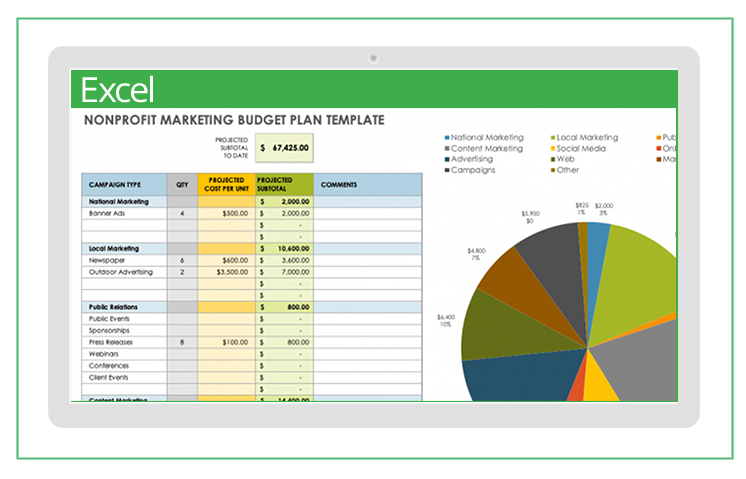
Task: Click the Other legend entry
Action: [x=567, y=170]
